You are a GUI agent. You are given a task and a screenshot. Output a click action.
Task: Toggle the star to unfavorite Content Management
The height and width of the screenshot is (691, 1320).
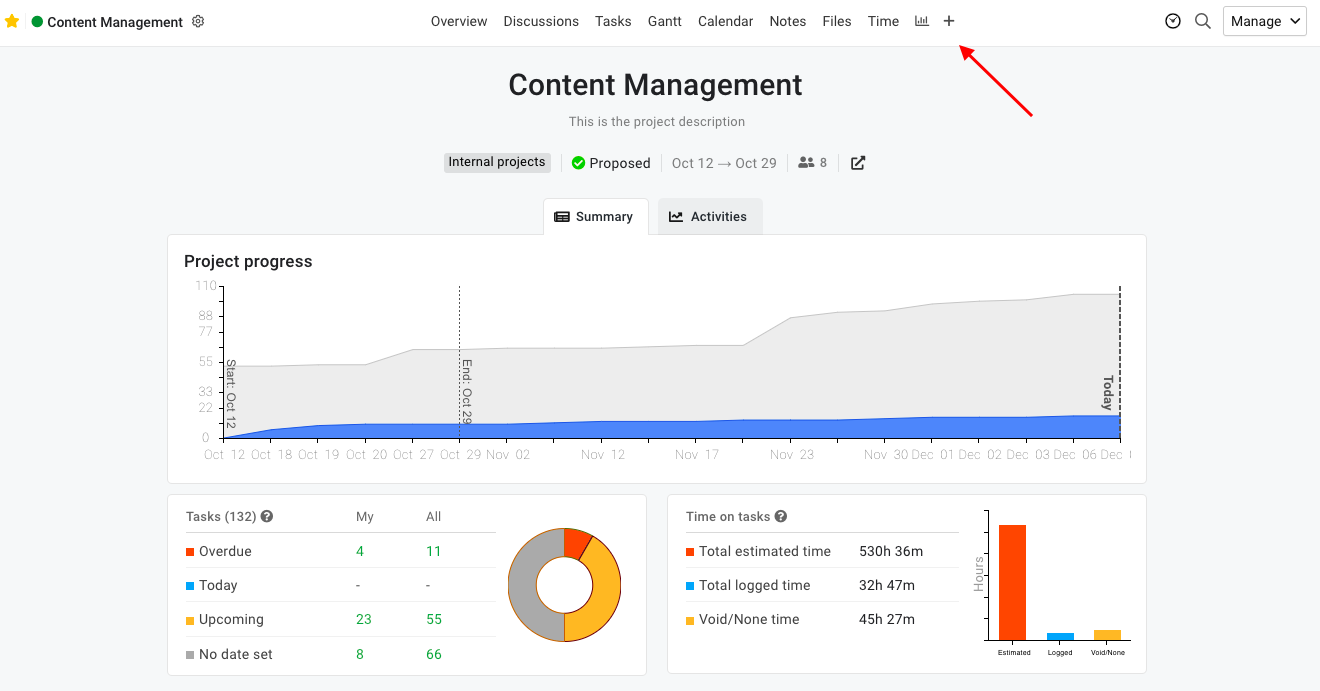coord(12,21)
